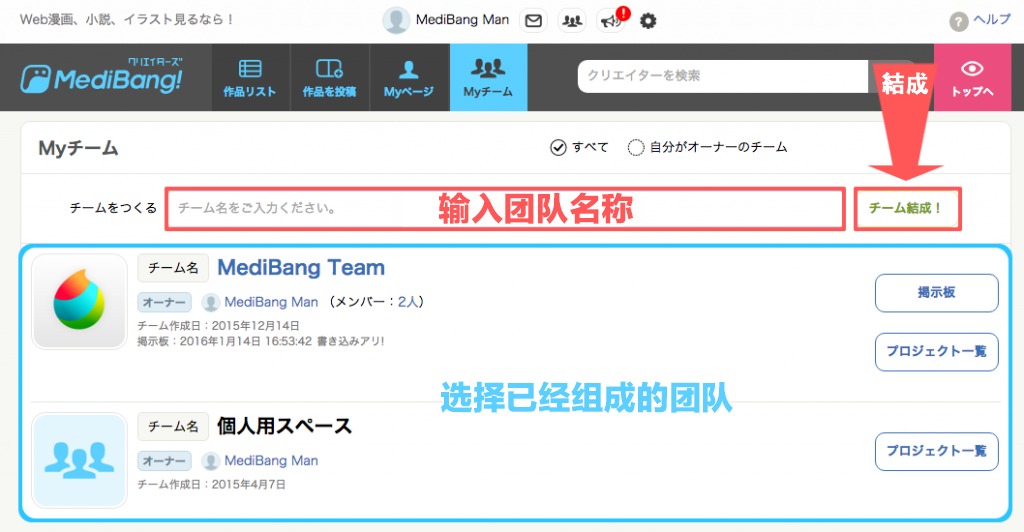
Task: Select 自分がオーナーのチーム radio option
Action: 635,148
